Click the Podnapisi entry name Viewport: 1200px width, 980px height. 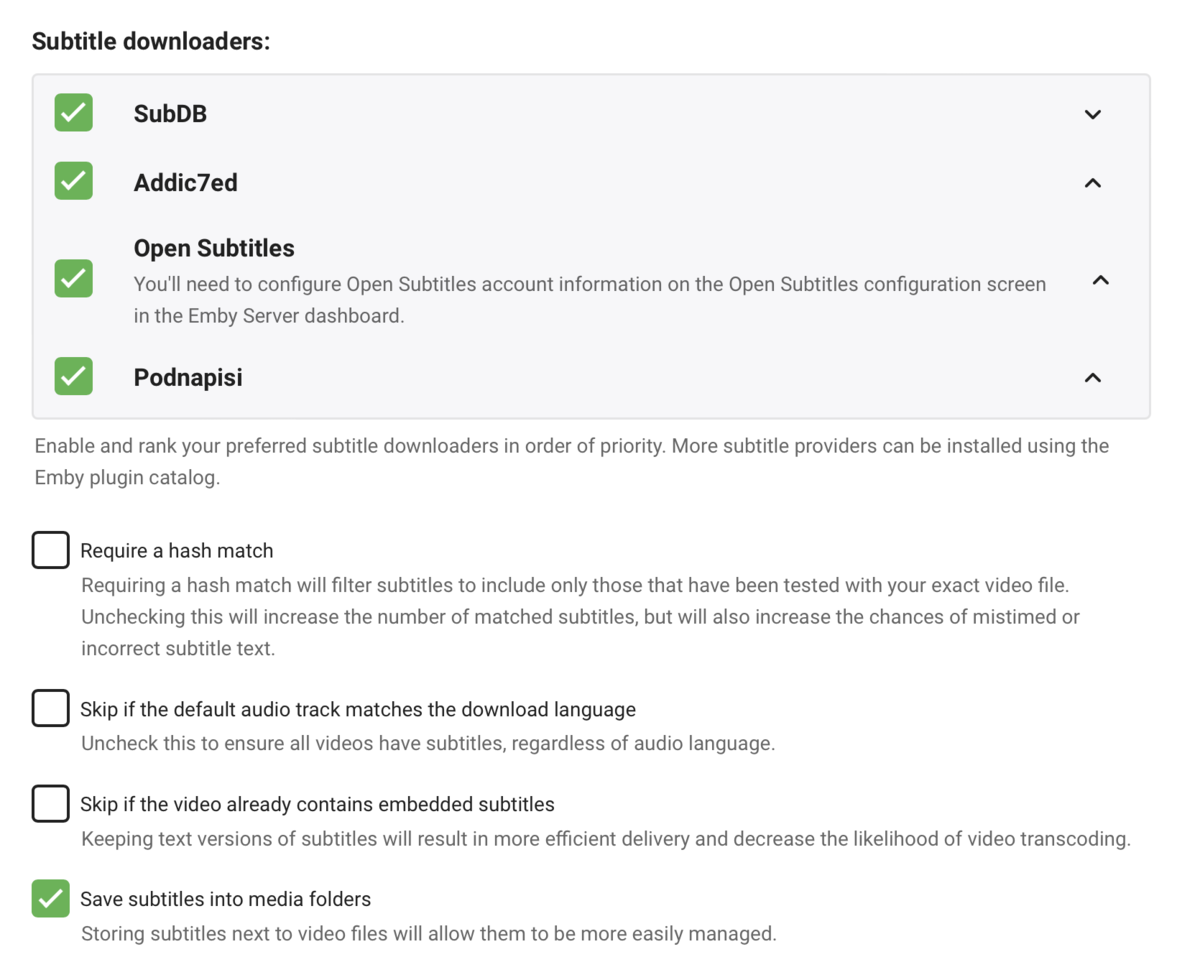coord(188,378)
